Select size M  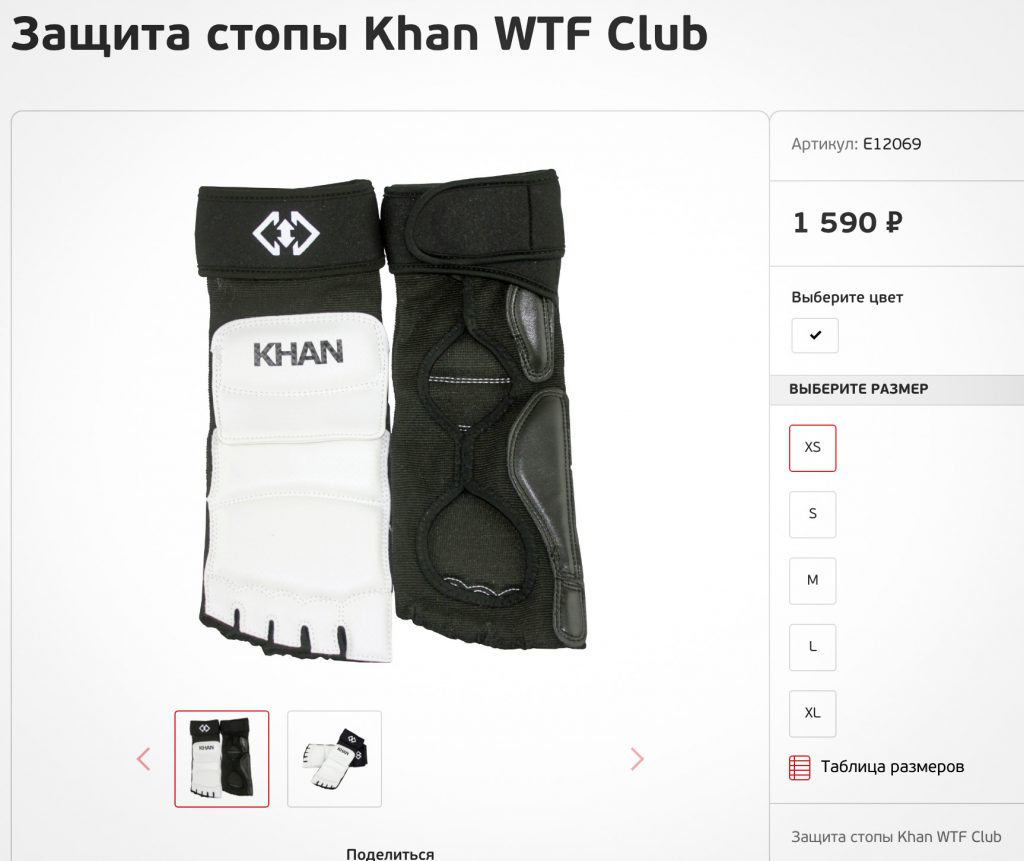coord(812,581)
